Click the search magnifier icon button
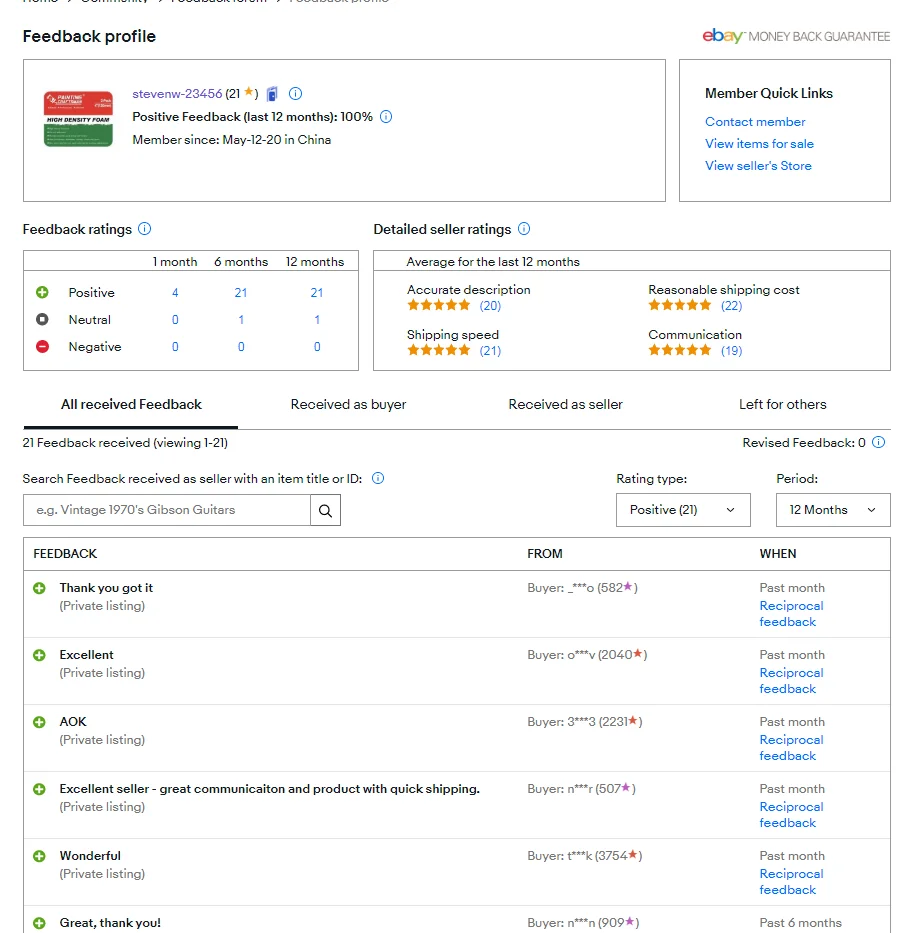 click(325, 510)
